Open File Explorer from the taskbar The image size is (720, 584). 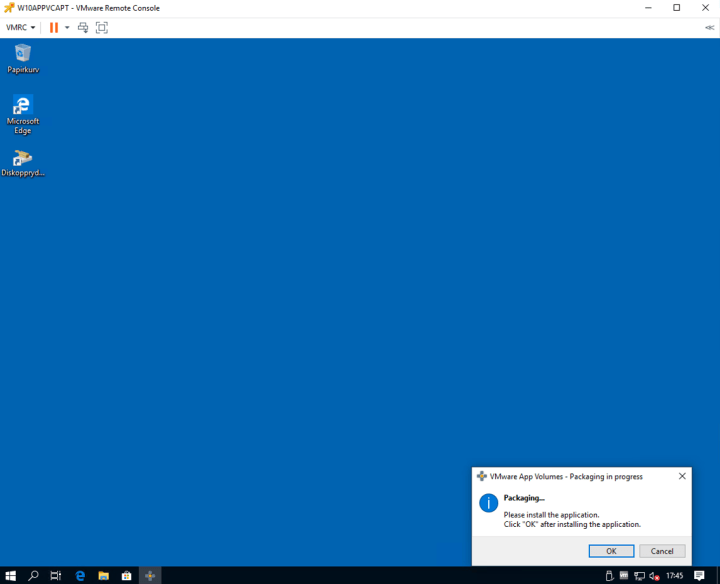103,576
